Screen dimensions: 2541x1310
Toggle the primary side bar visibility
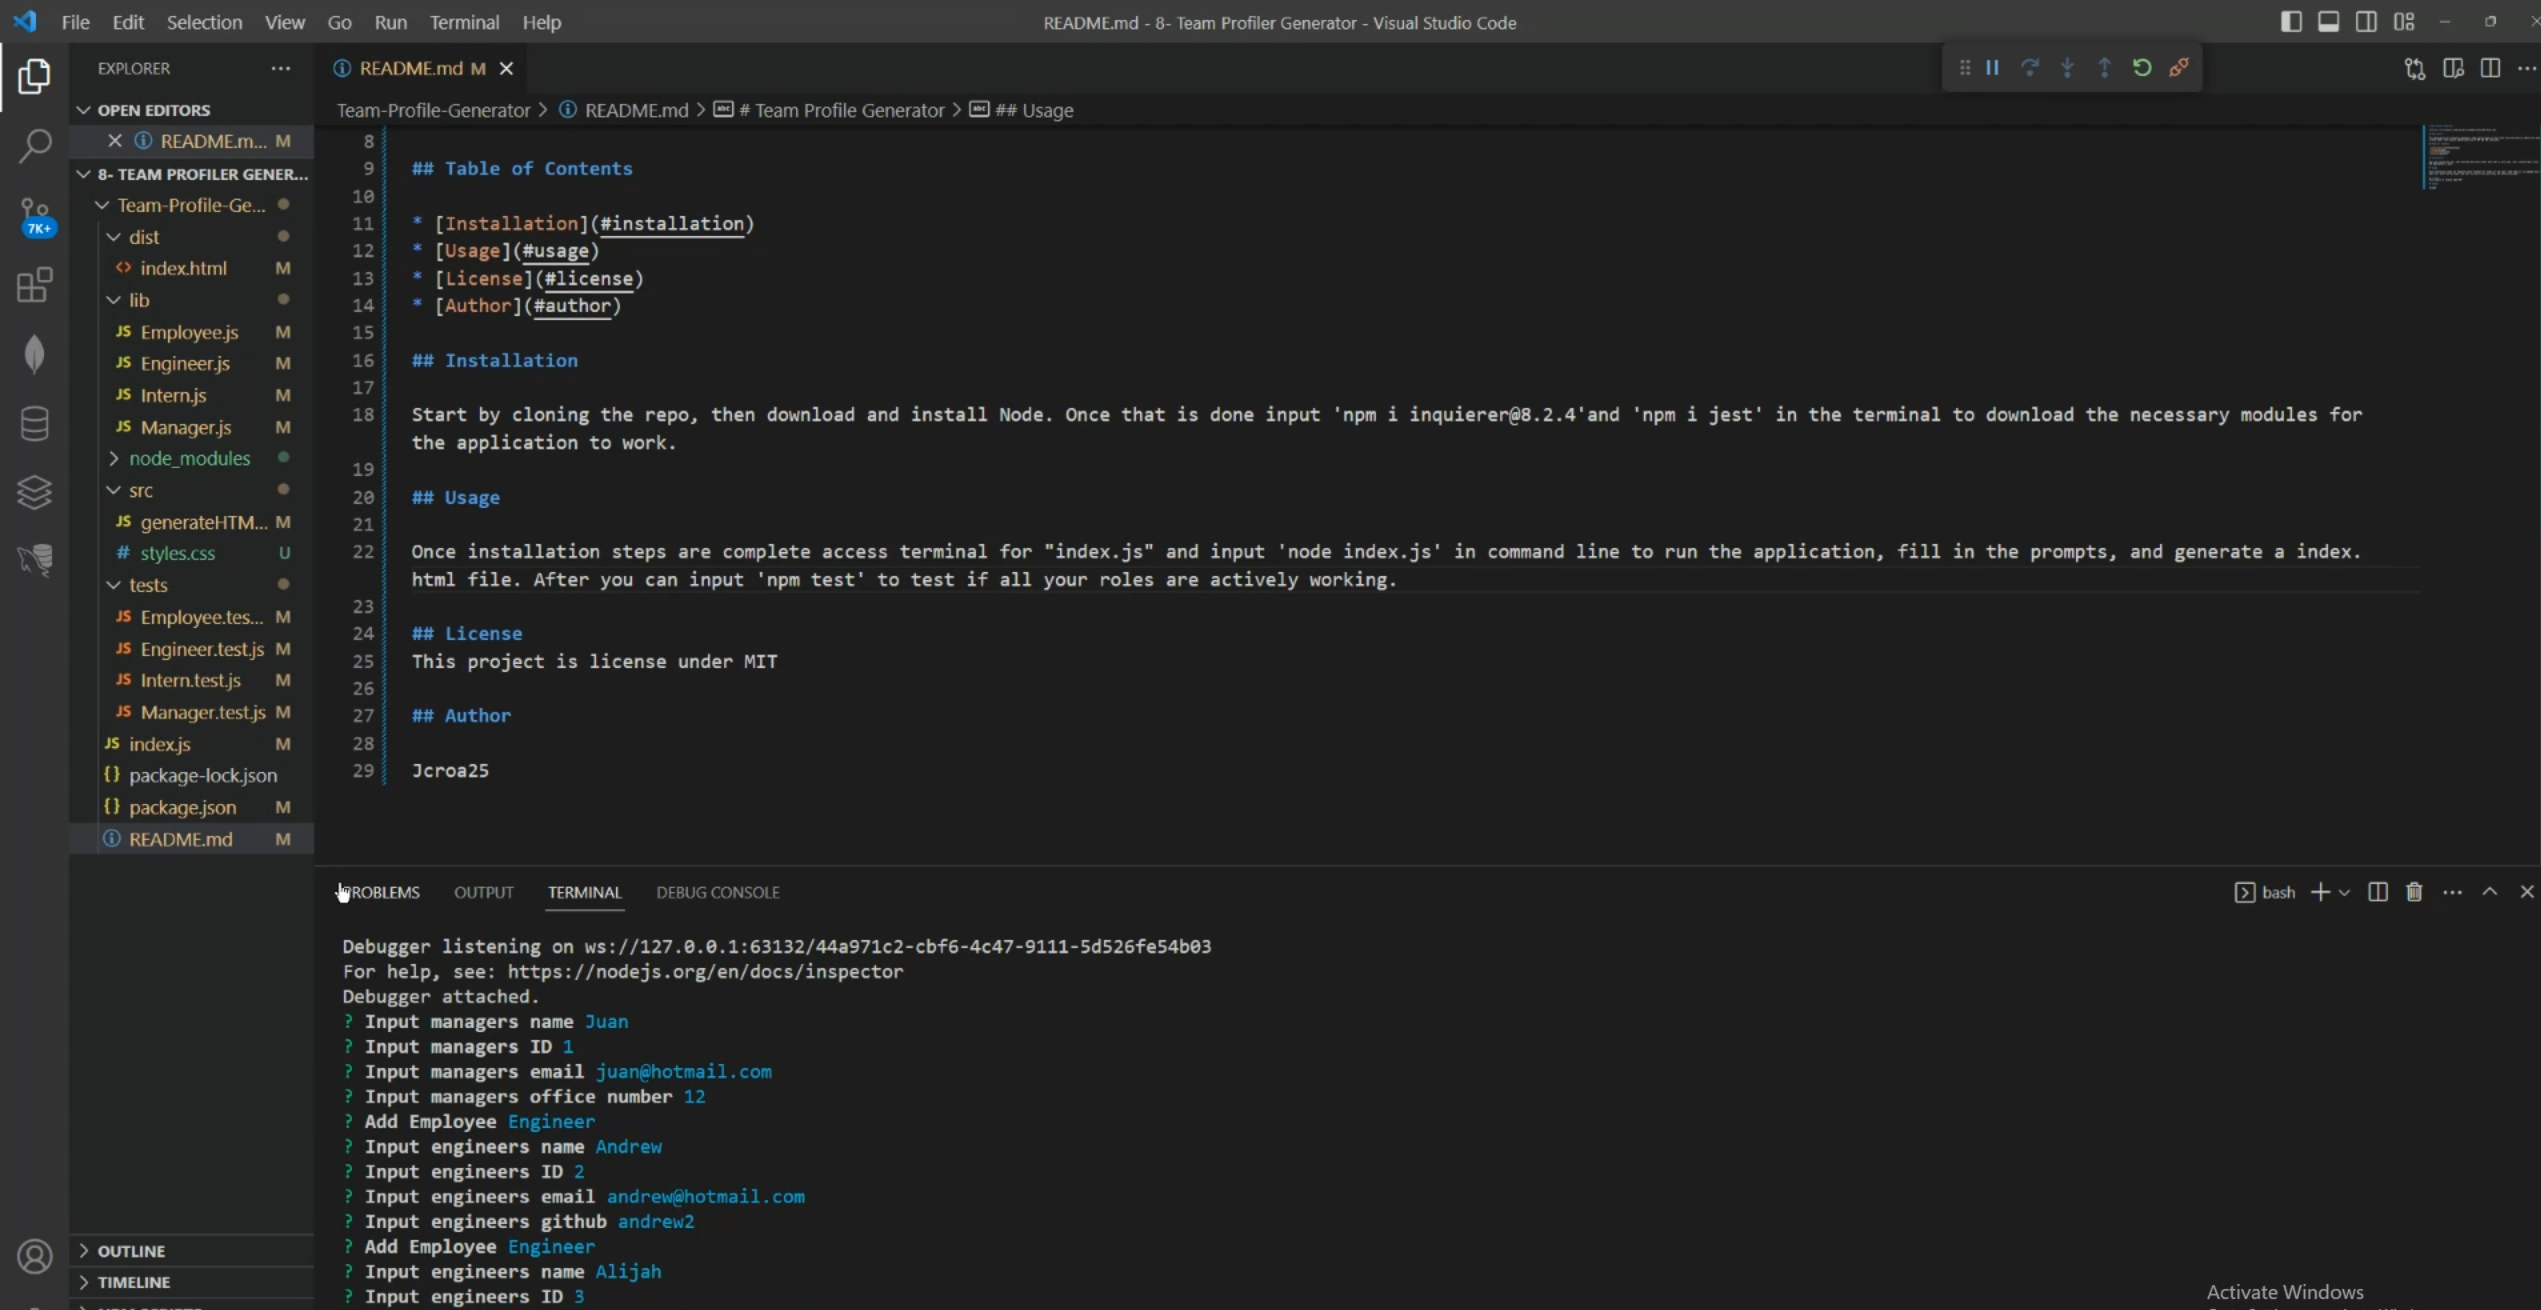[2290, 22]
